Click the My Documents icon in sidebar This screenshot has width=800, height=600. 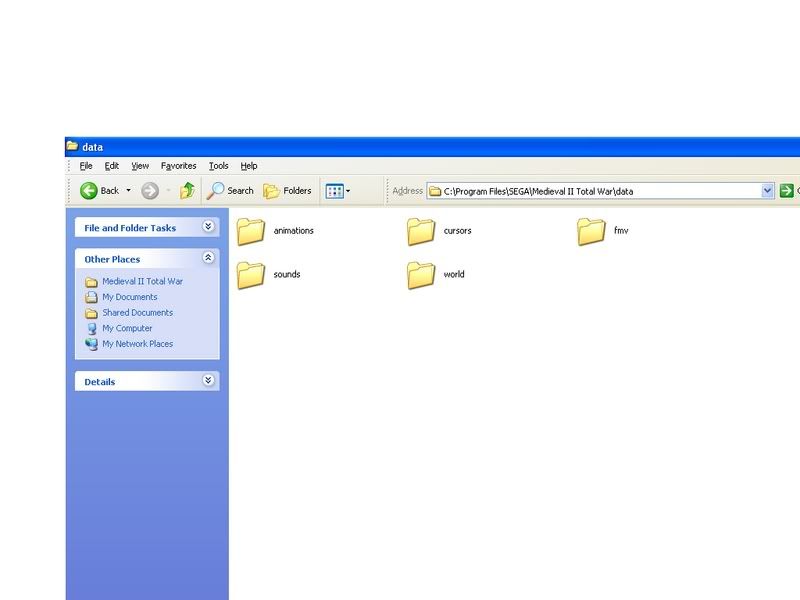pyautogui.click(x=91, y=297)
